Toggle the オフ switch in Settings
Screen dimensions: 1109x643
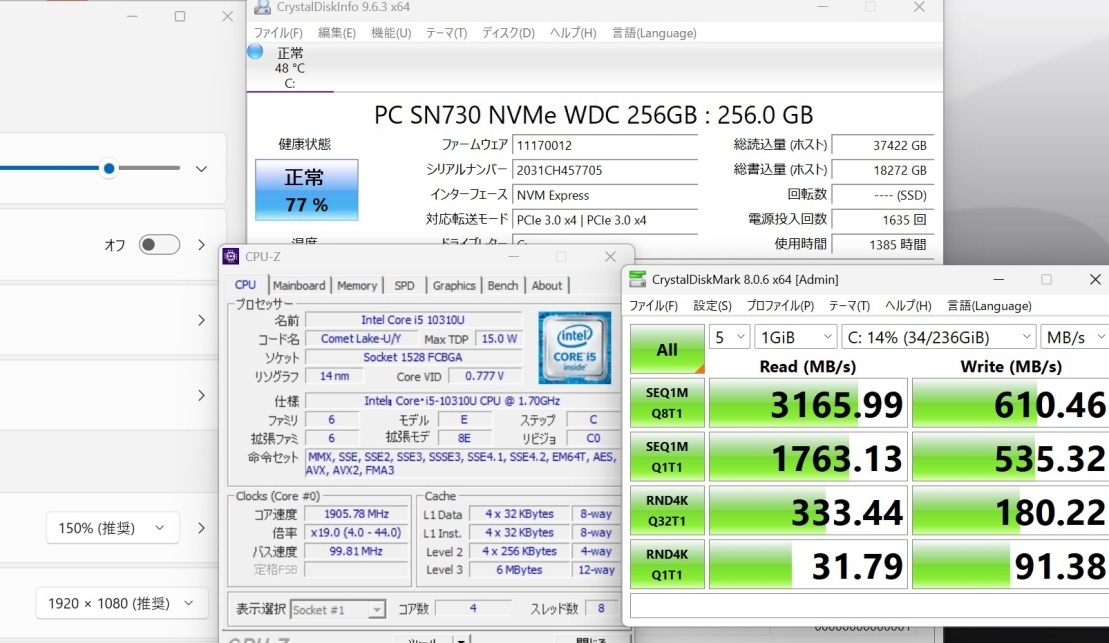(159, 244)
